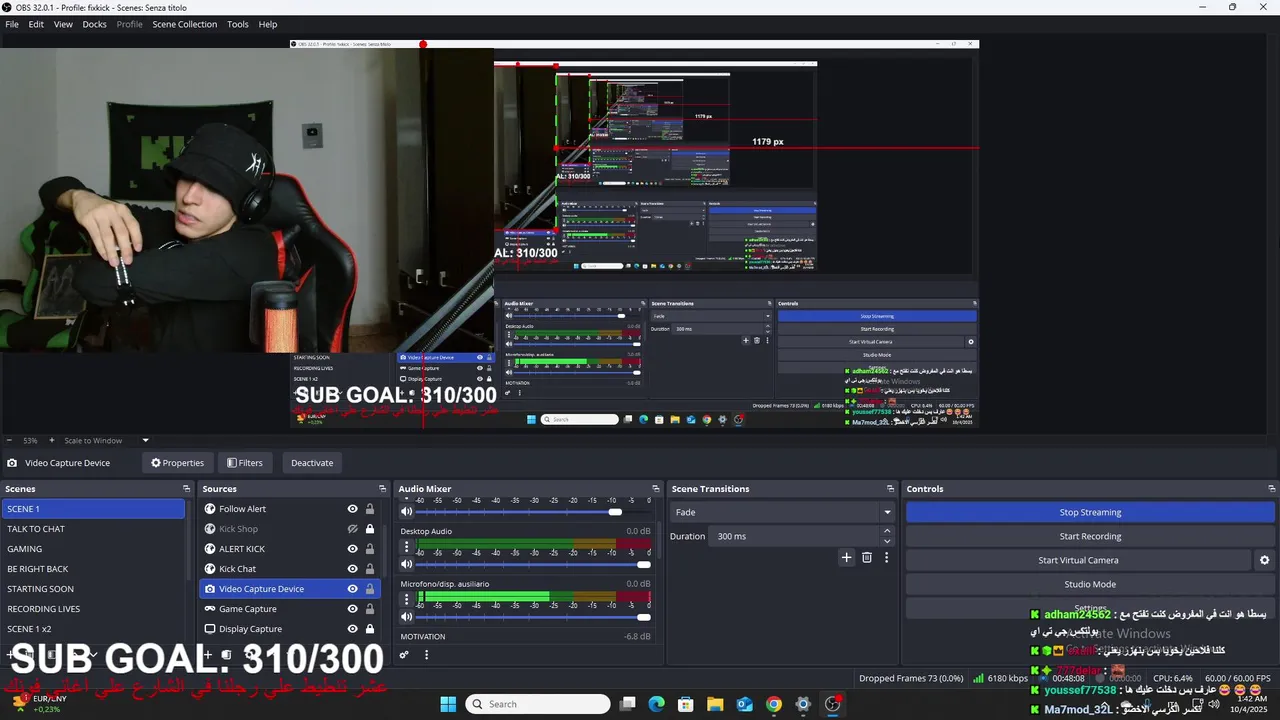Open the Edit menu
This screenshot has width=1280, height=720.
click(36, 24)
